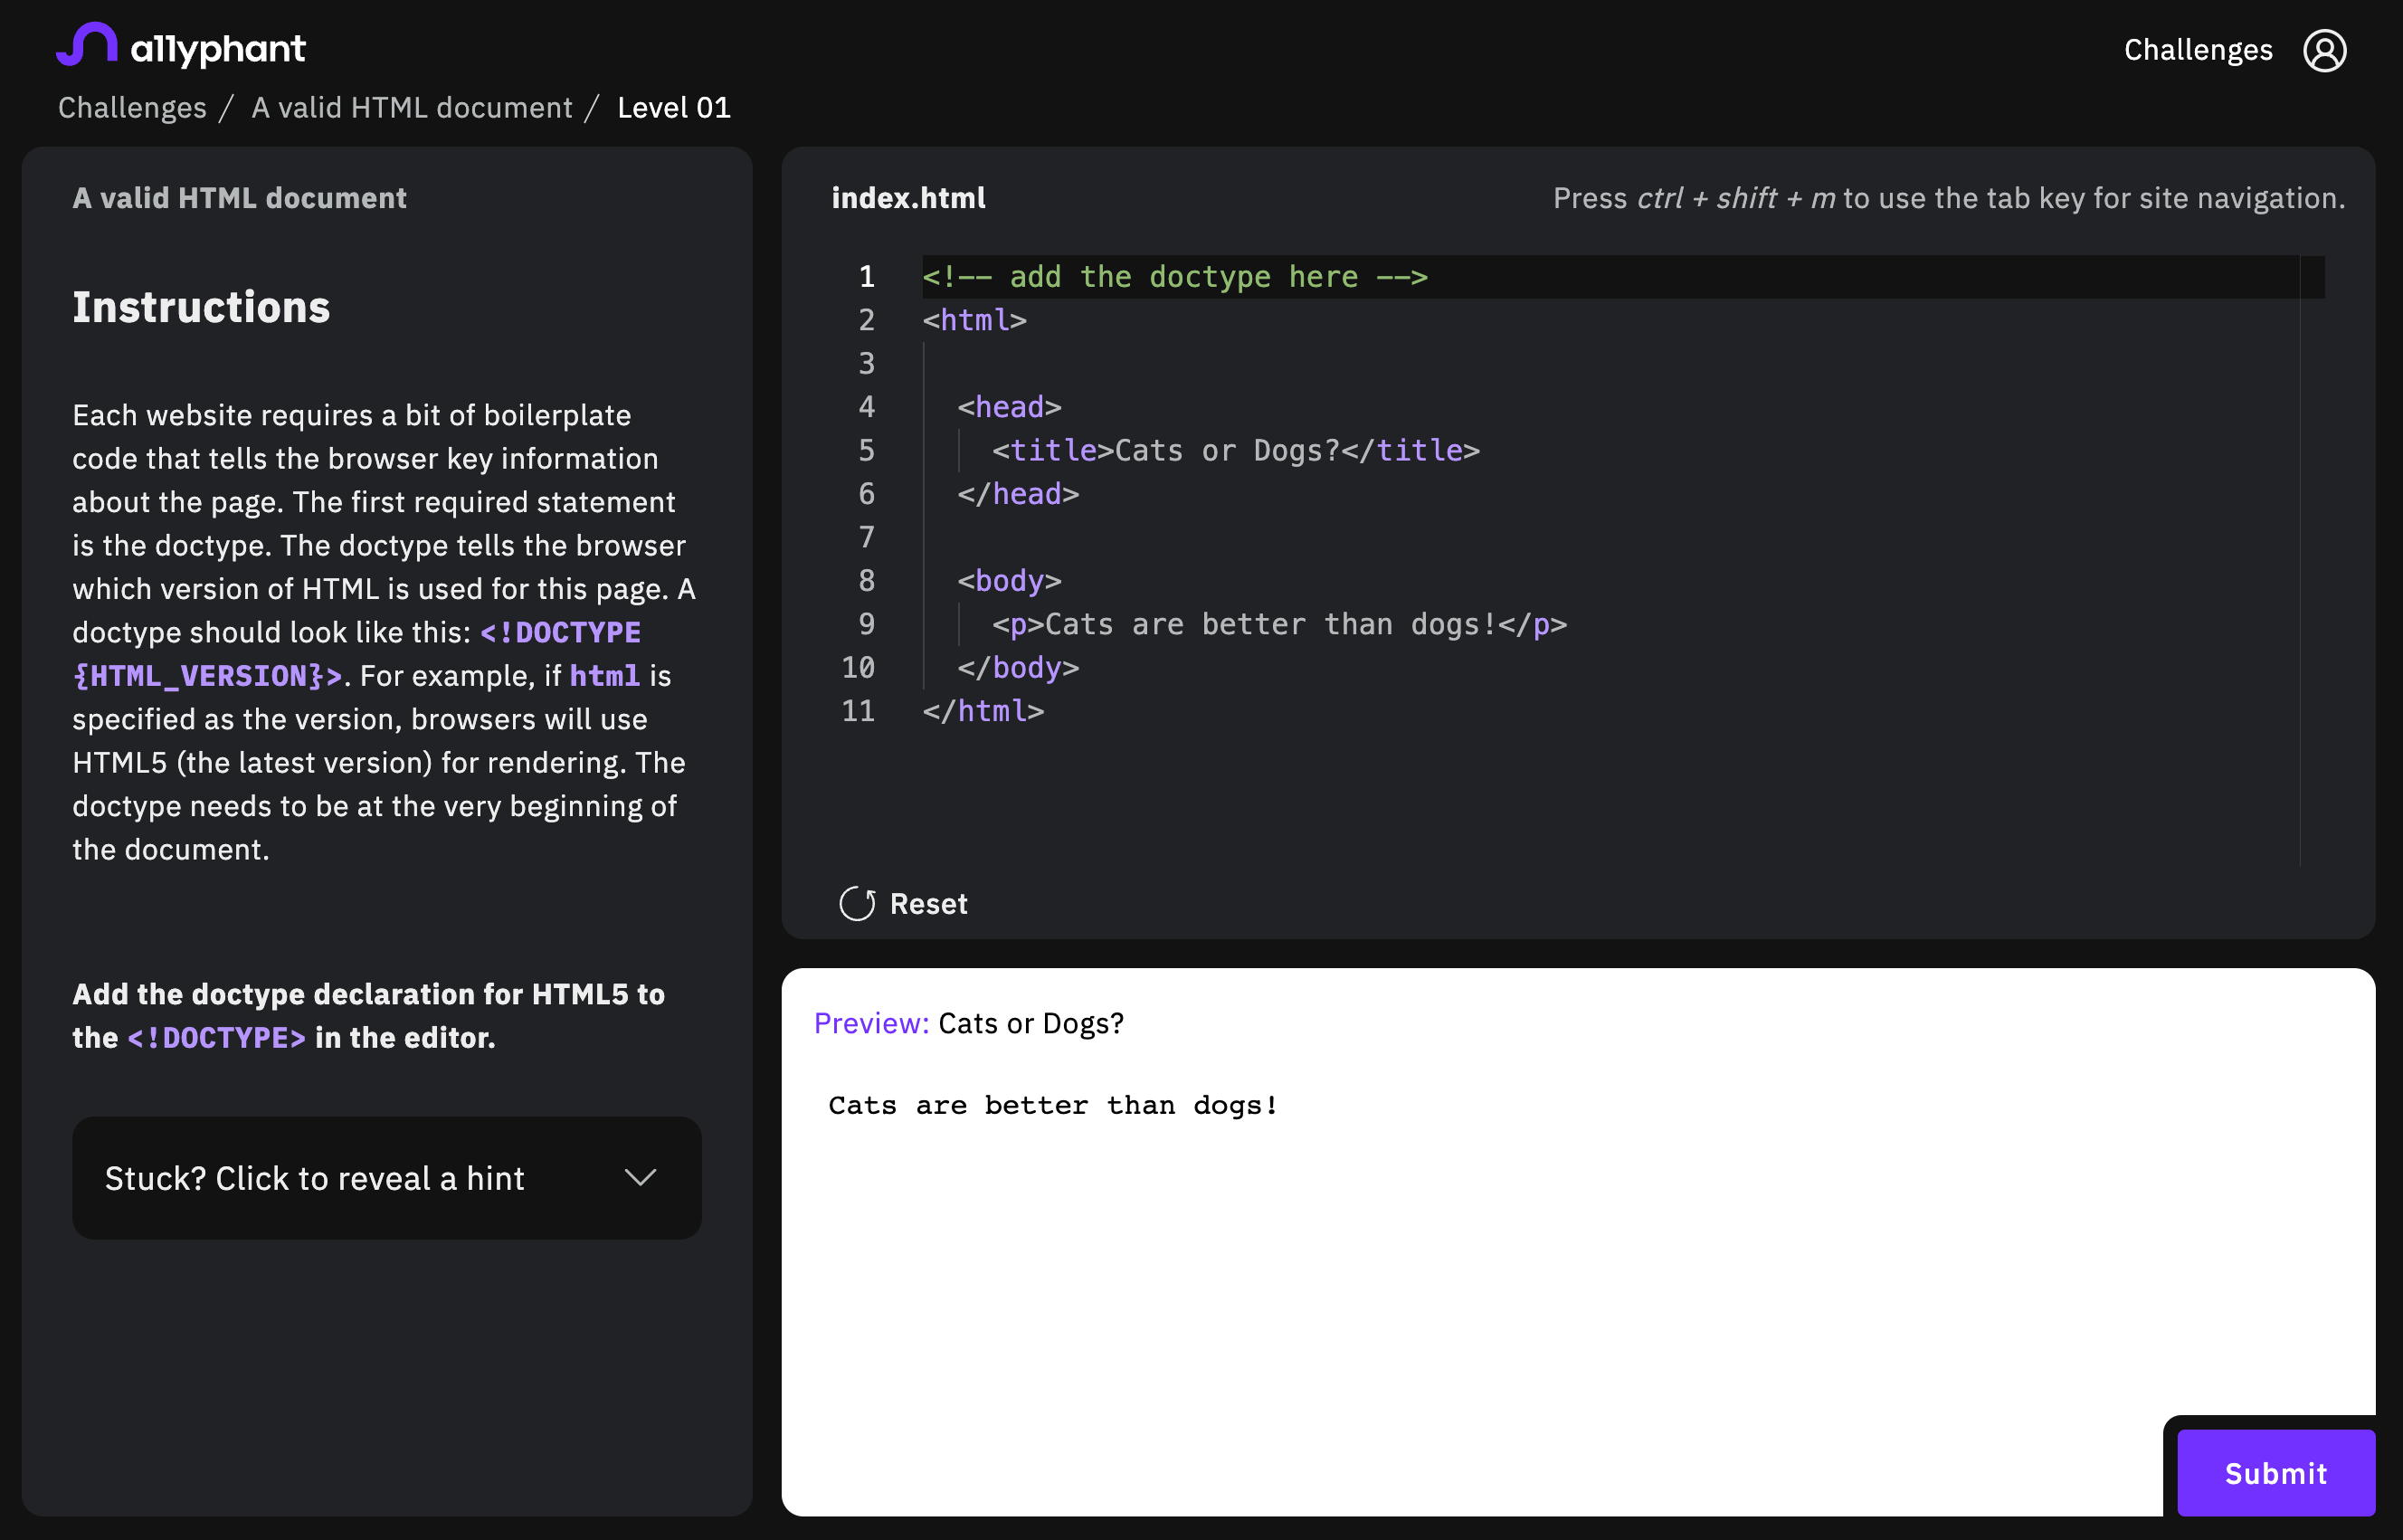
Task: Select the index.html tab
Action: point(907,197)
